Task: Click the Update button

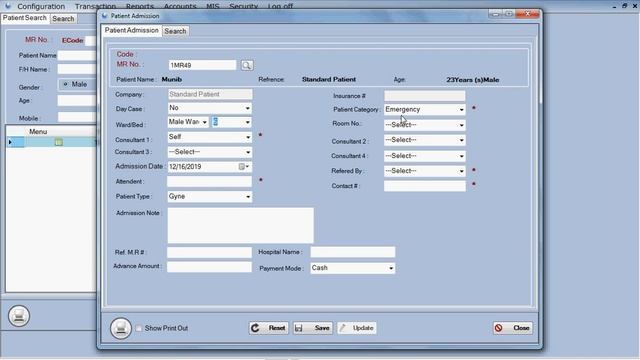Action: 357,328
